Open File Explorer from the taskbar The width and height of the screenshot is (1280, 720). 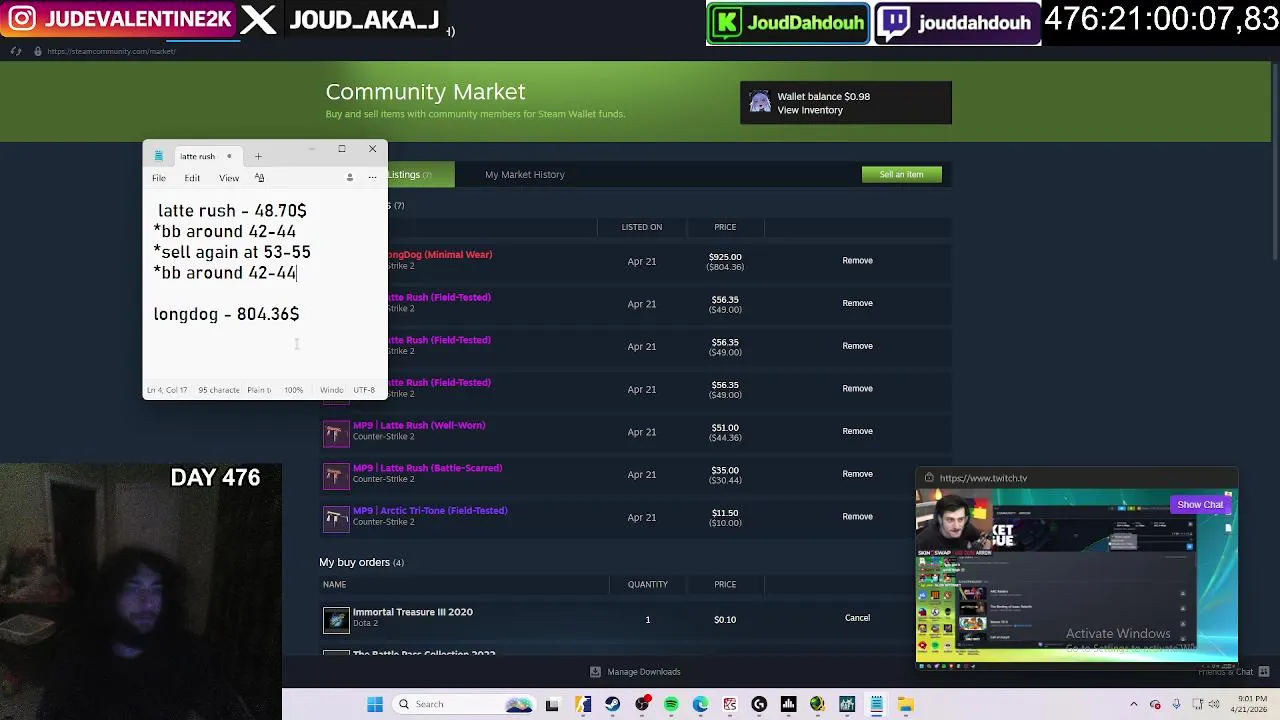(x=905, y=704)
